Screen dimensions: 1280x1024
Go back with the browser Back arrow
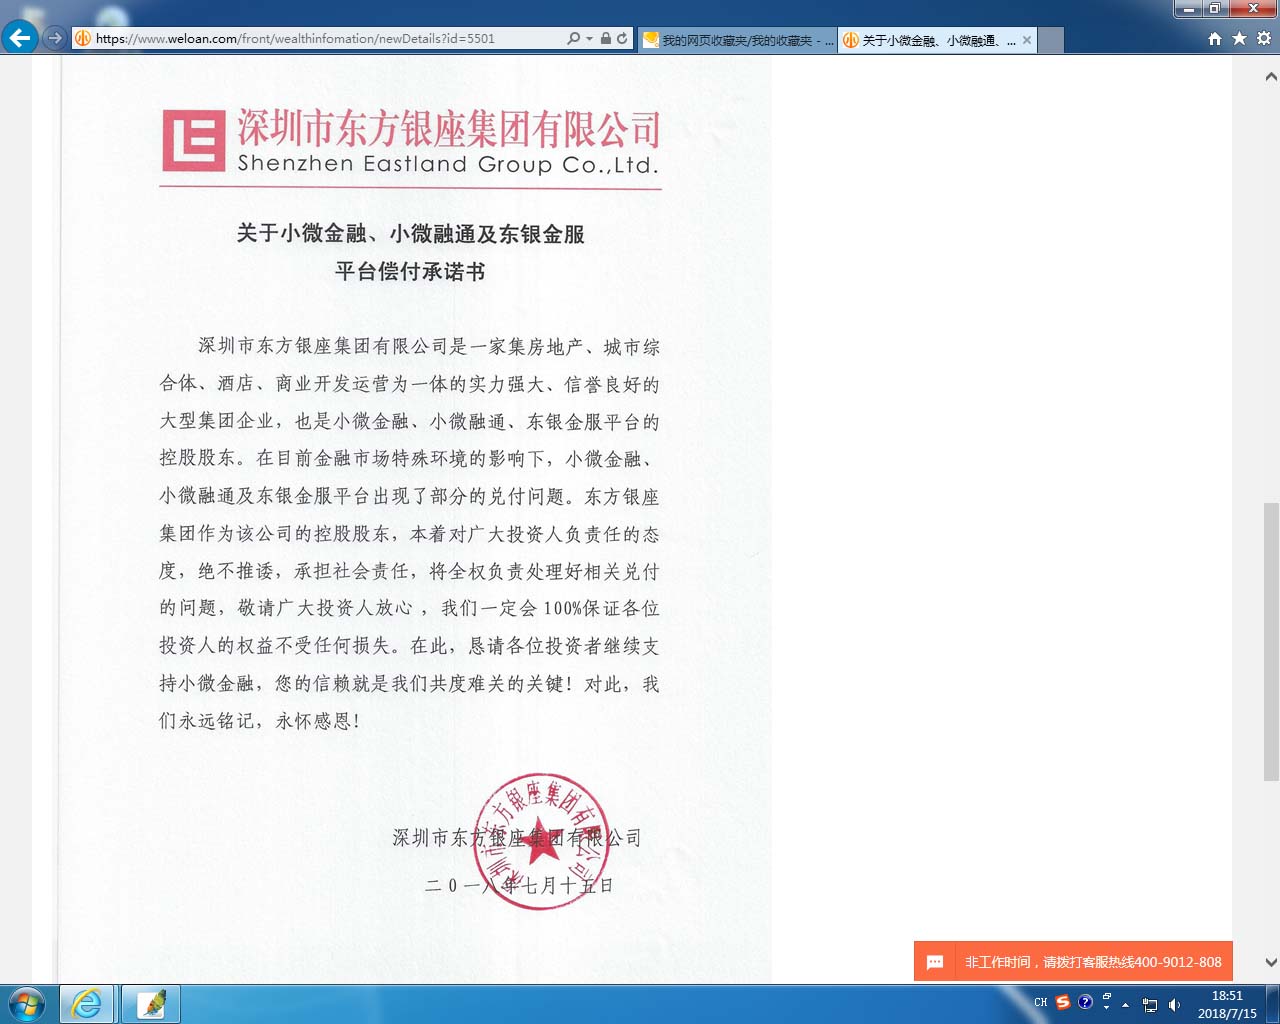(x=19, y=38)
